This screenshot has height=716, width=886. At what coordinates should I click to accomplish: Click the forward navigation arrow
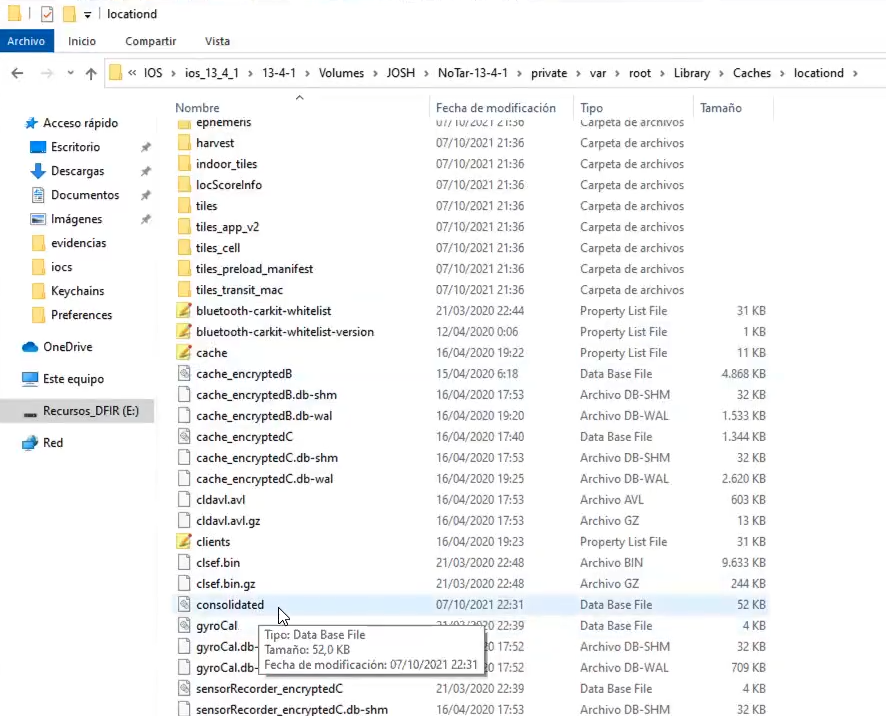(x=47, y=73)
